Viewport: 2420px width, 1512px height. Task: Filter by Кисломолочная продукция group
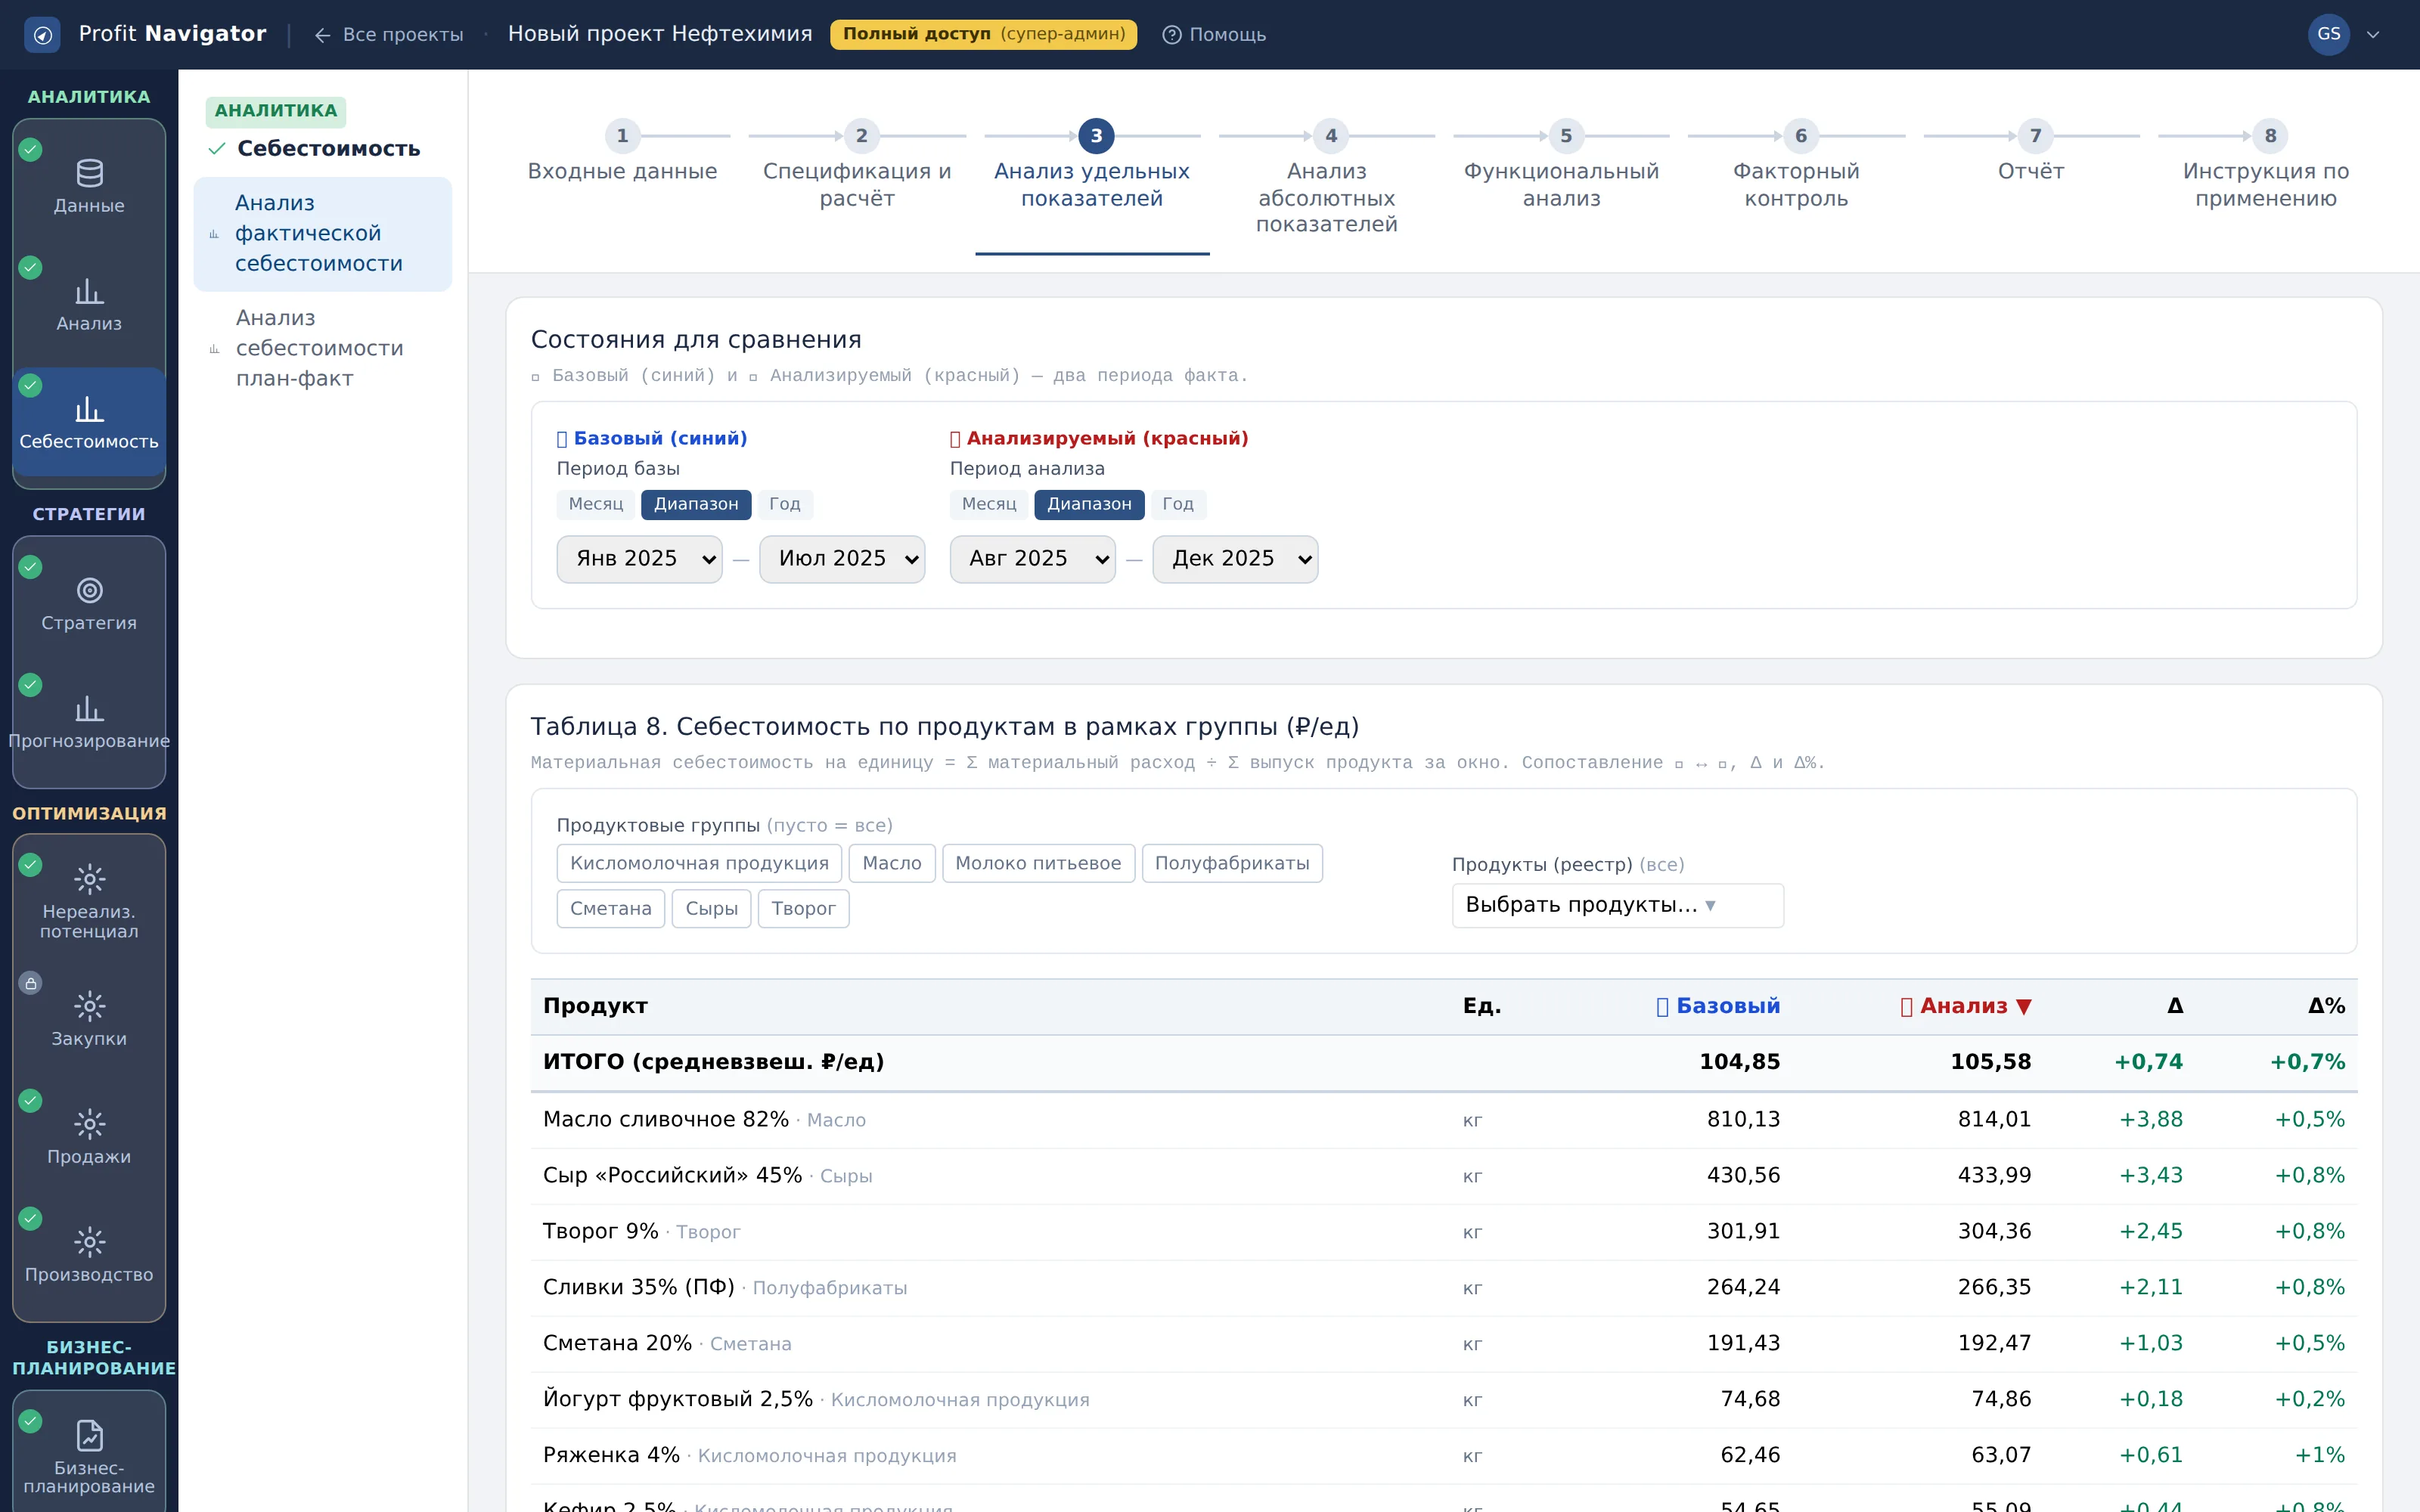(699, 863)
